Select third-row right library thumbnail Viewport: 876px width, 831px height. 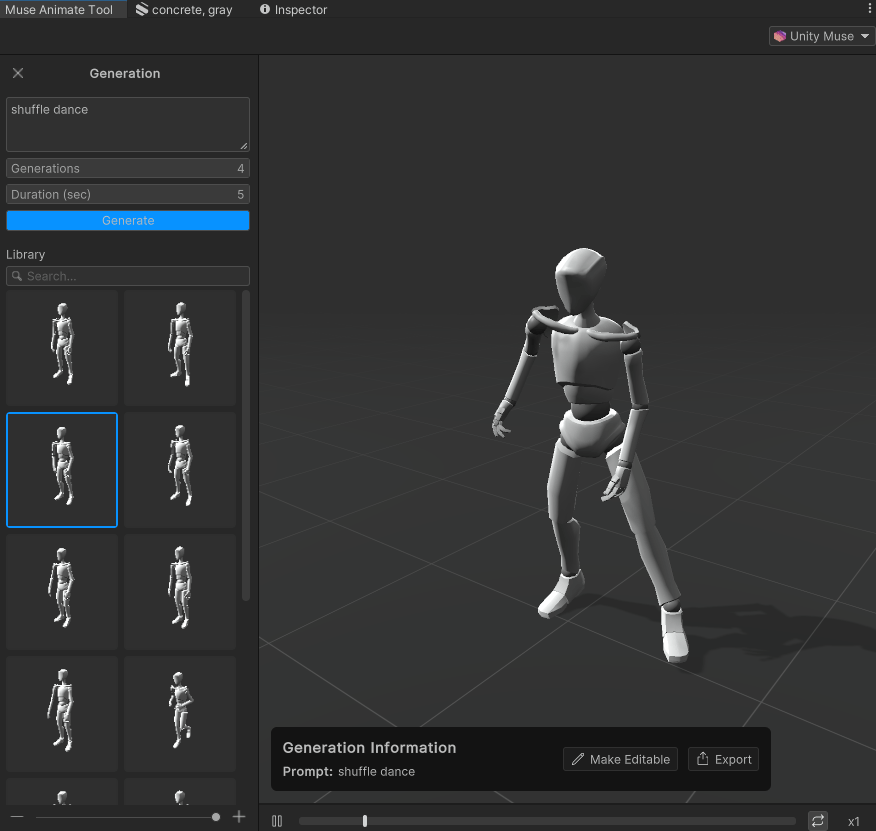[x=180, y=592]
